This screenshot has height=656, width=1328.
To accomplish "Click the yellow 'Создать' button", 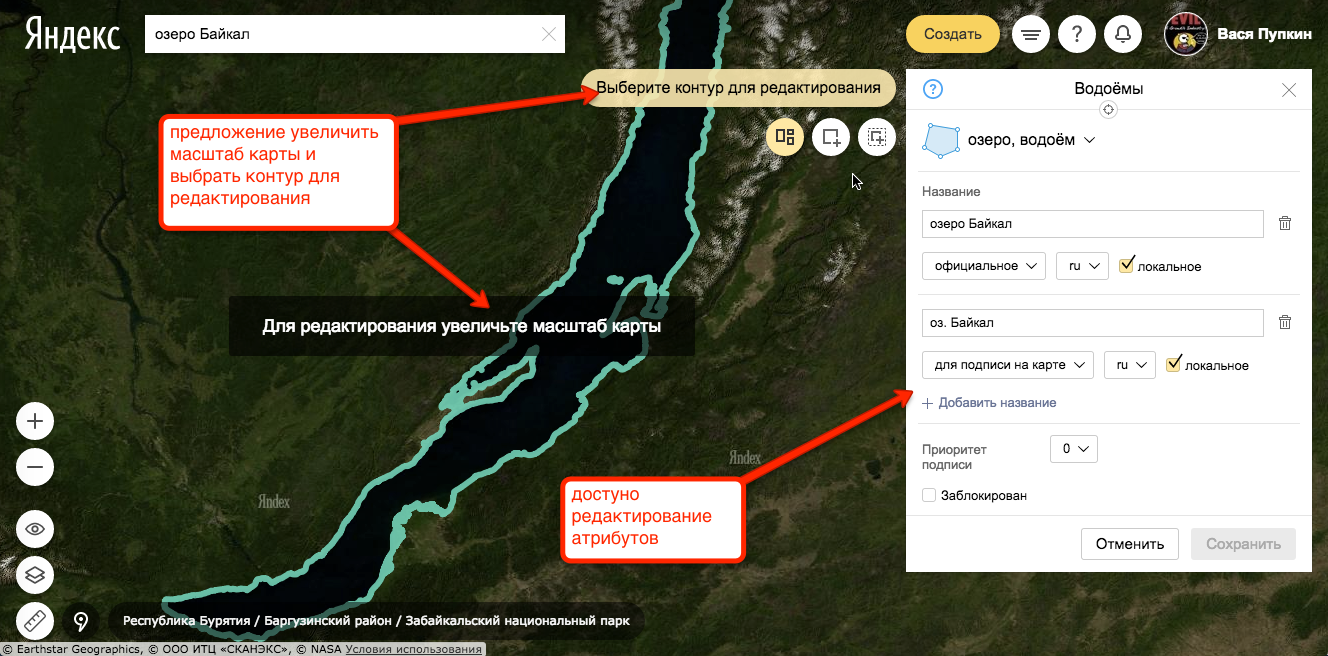I will tap(952, 34).
